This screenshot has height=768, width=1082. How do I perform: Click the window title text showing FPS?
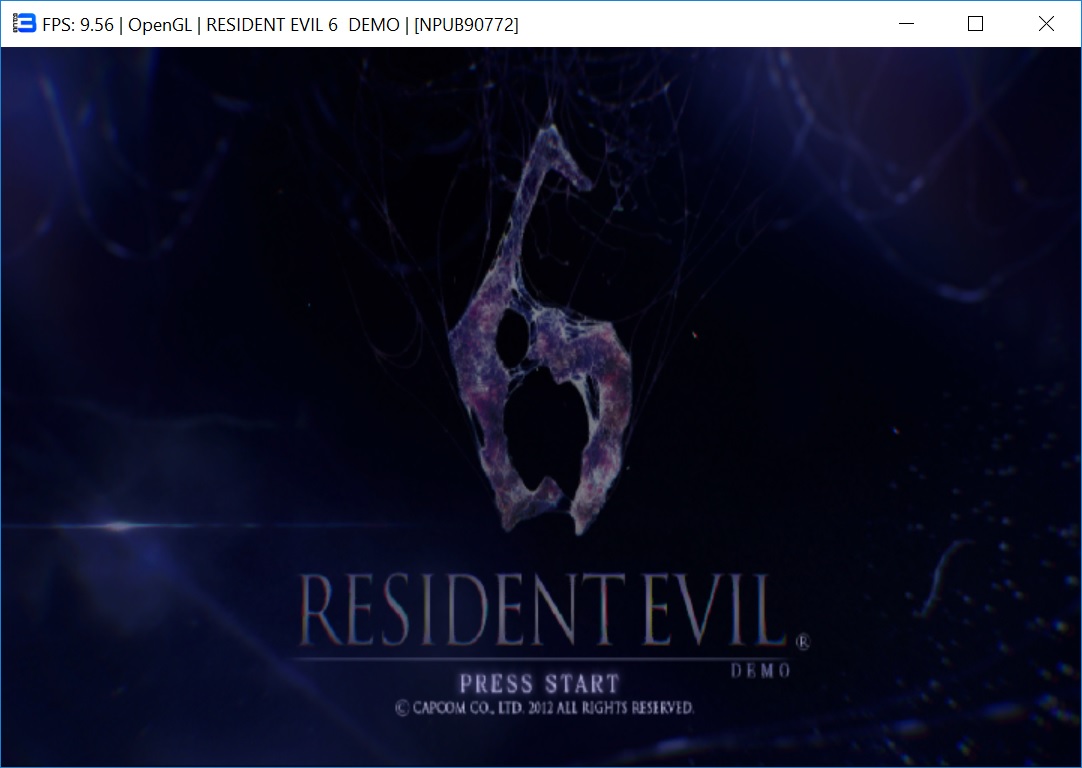280,25
